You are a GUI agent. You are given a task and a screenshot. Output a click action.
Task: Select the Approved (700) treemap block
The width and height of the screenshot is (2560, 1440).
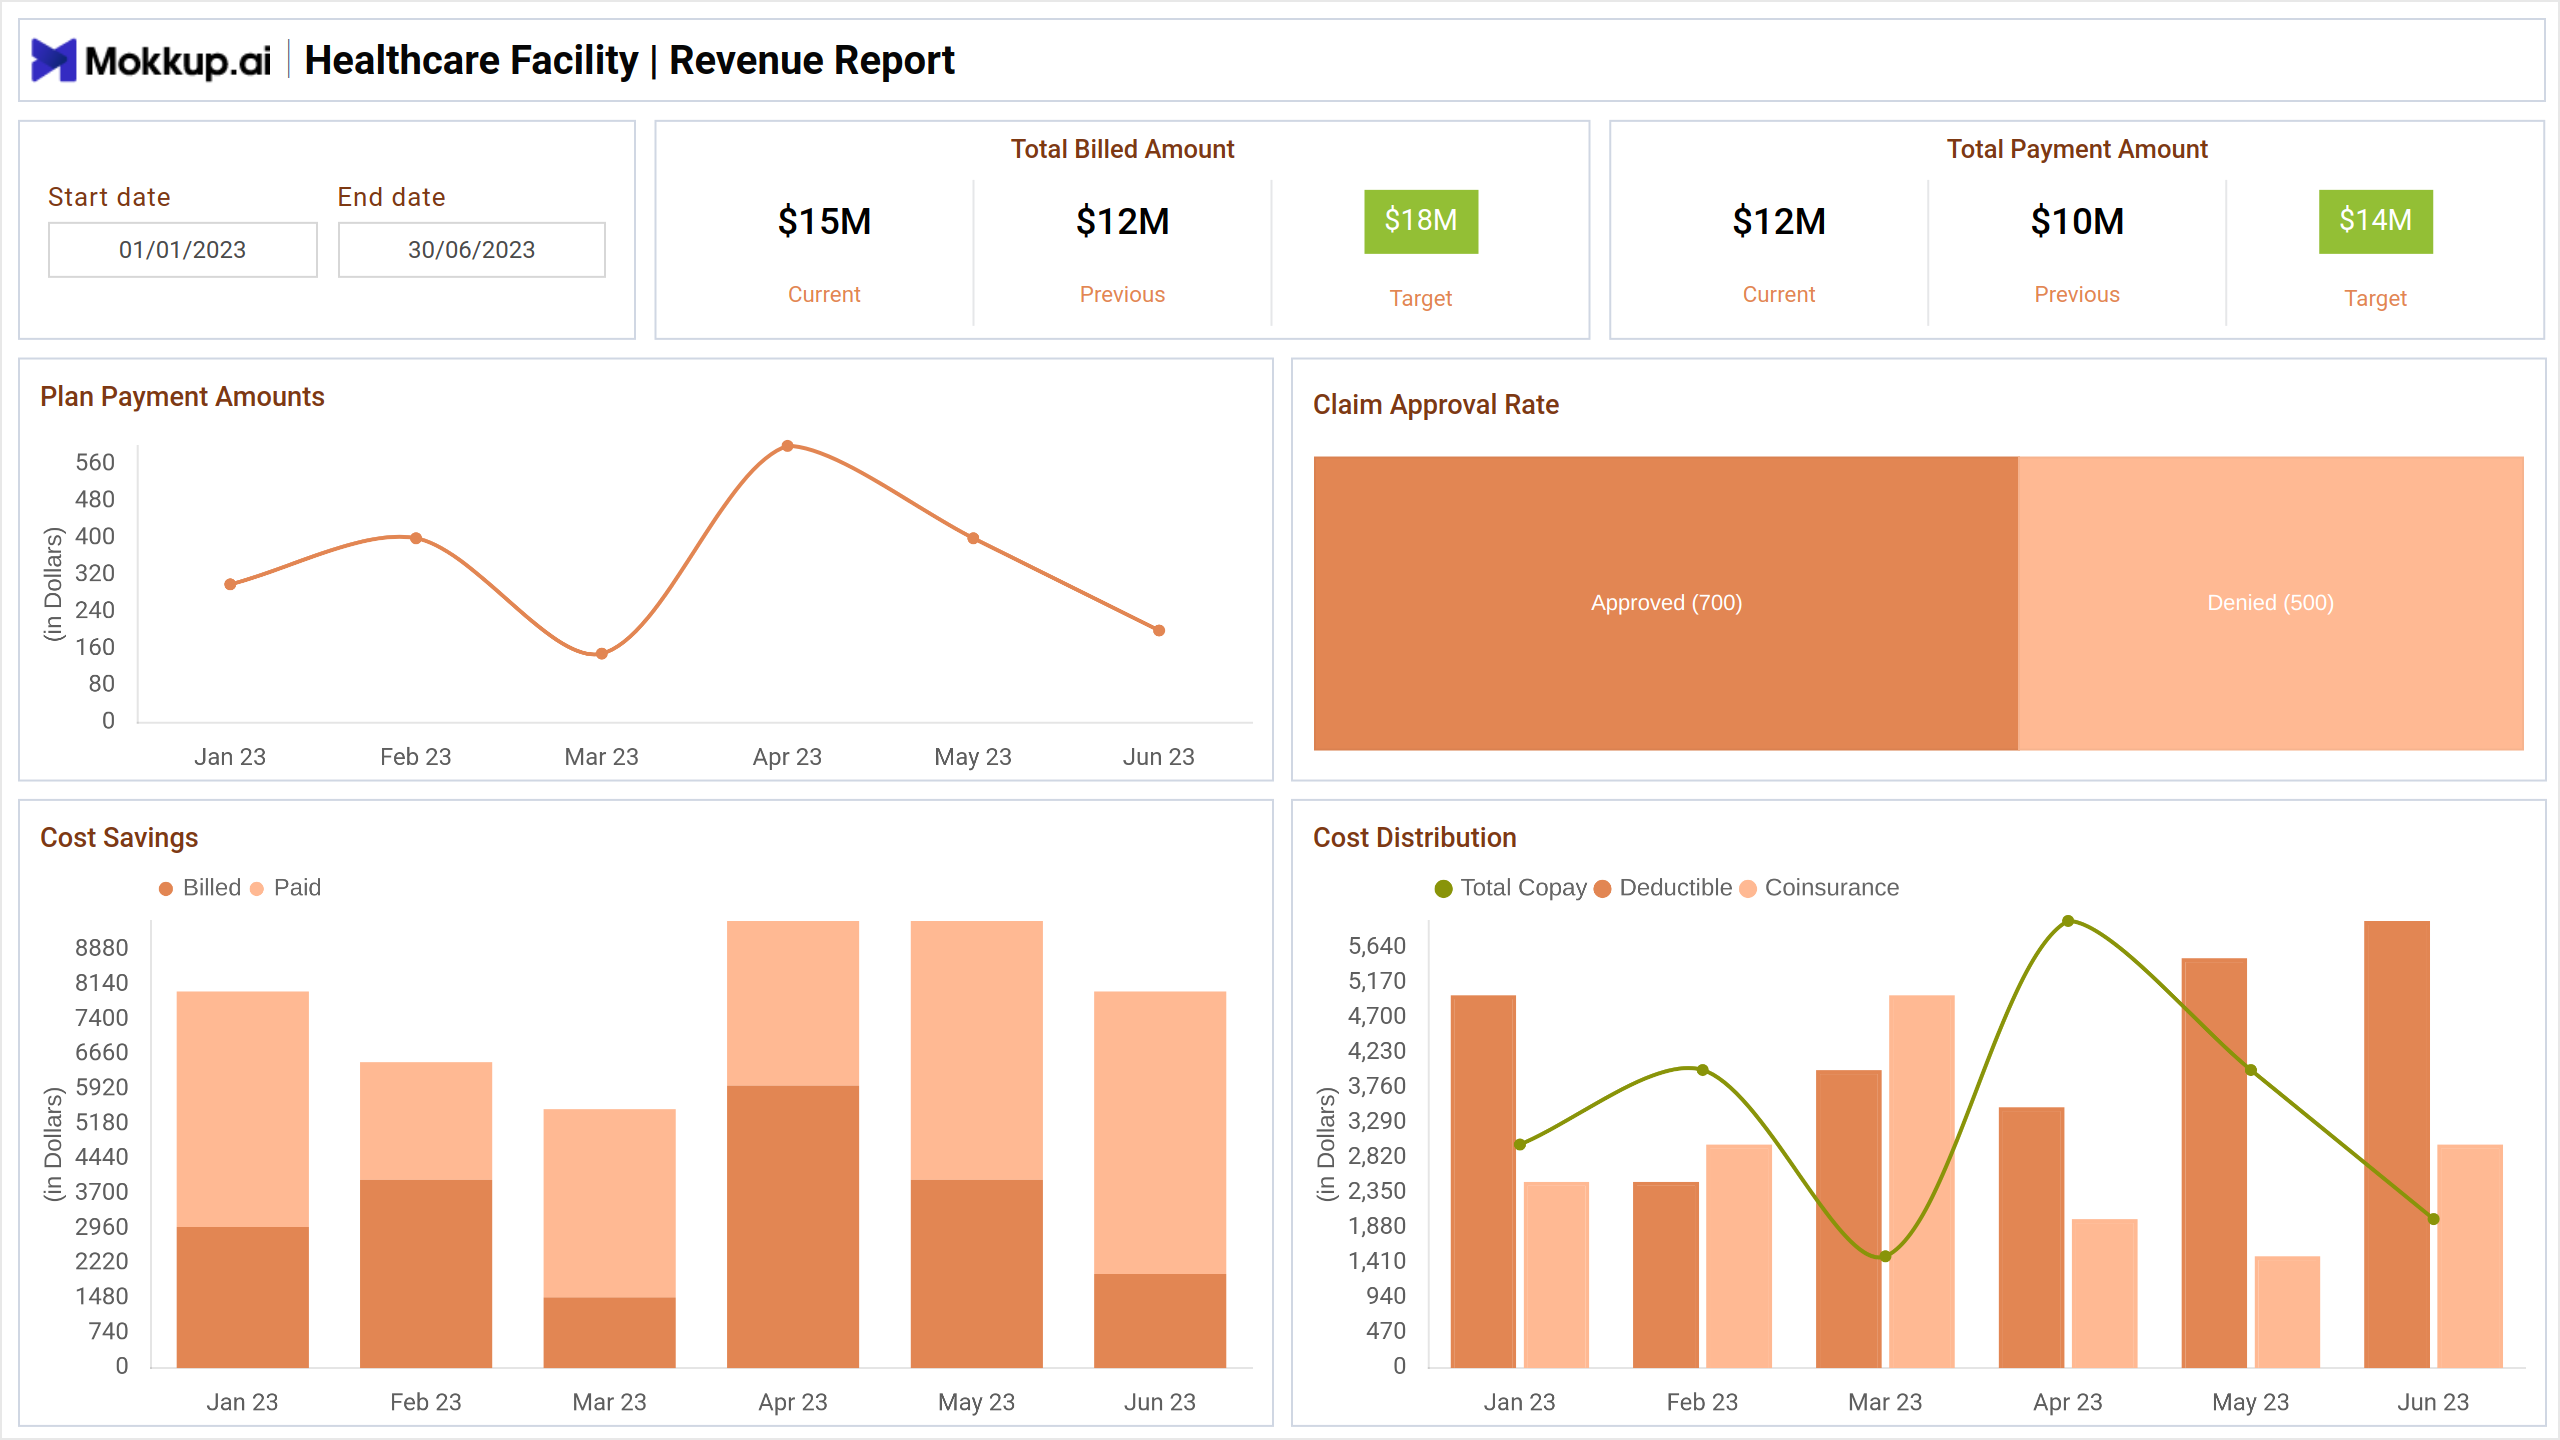[1666, 603]
